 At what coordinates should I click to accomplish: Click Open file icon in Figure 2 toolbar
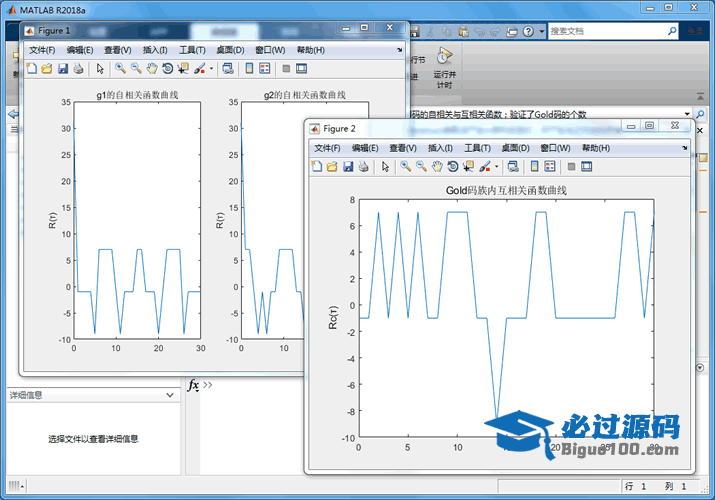click(332, 167)
